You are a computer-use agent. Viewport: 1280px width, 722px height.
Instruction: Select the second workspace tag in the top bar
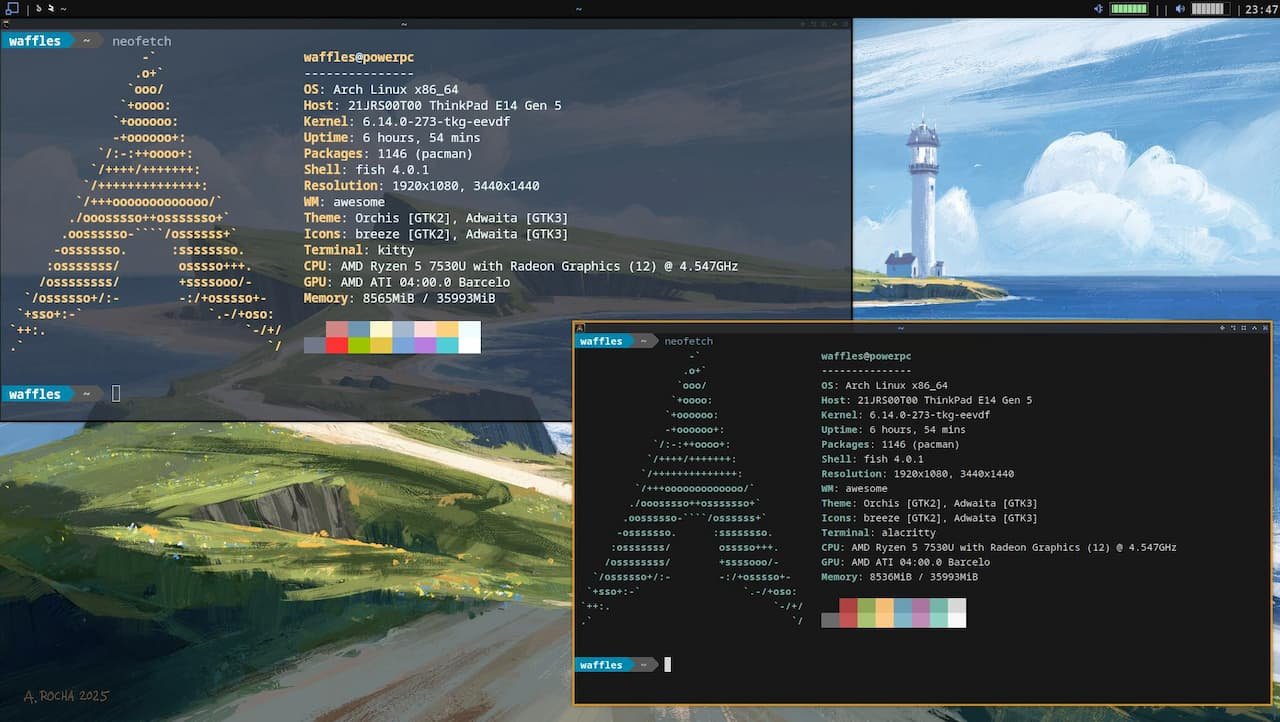[51, 9]
